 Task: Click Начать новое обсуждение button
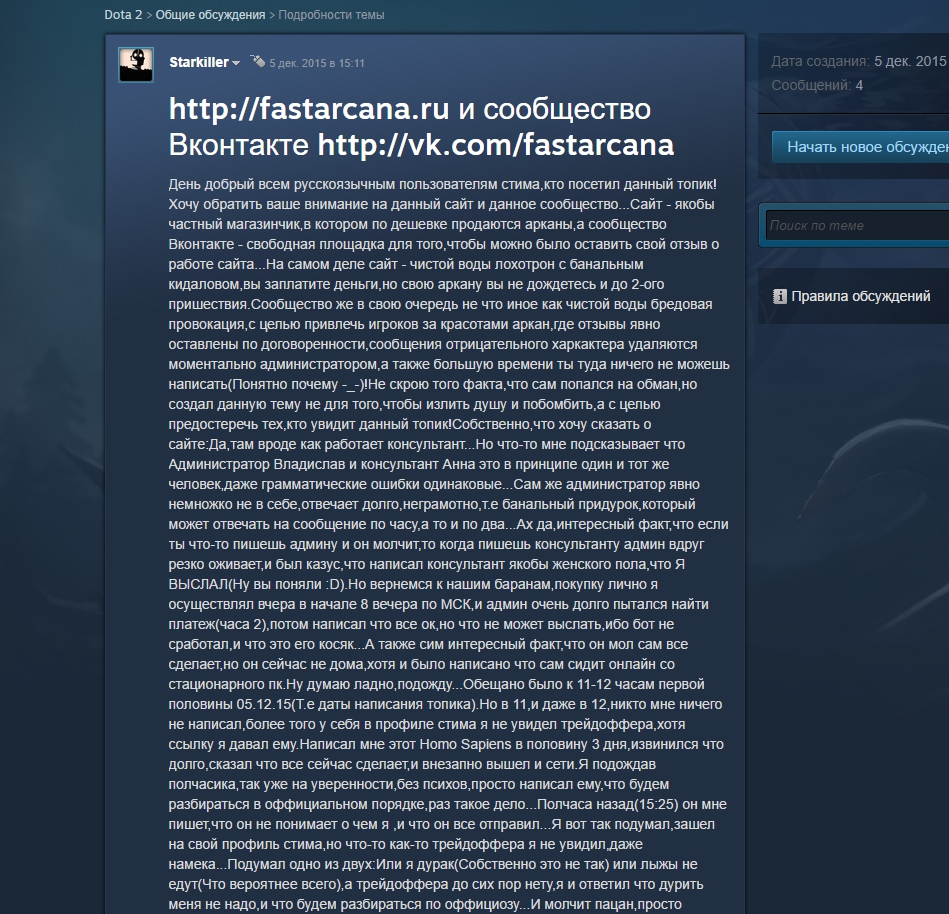coord(860,147)
